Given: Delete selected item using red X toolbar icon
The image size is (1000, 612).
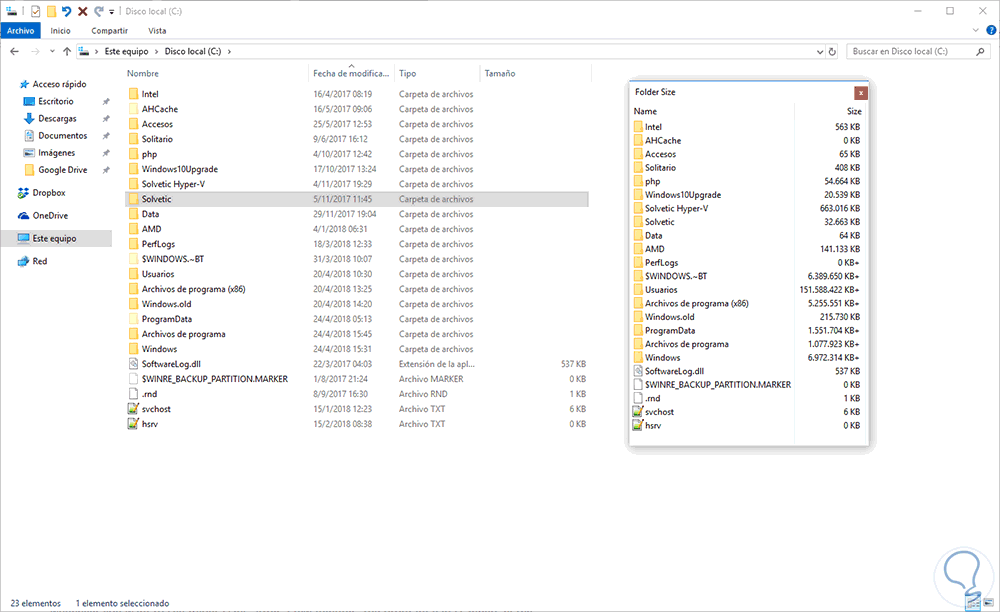Looking at the screenshot, I should 83,12.
